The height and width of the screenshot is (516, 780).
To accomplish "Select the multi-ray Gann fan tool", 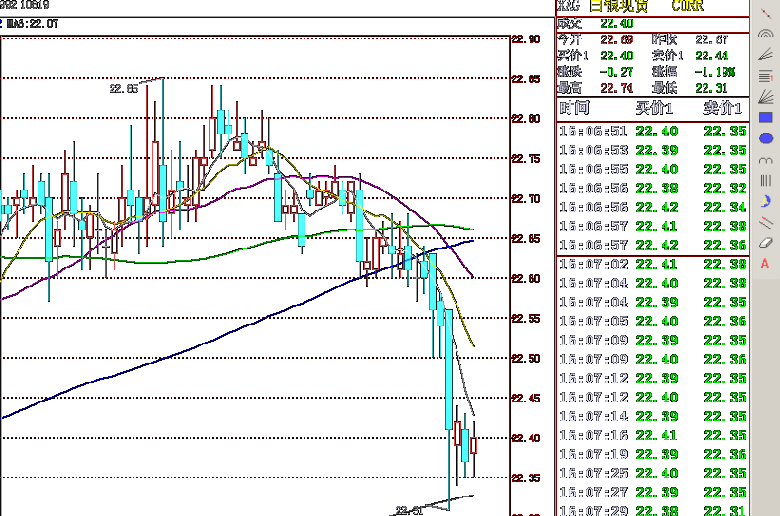I will 766,97.
